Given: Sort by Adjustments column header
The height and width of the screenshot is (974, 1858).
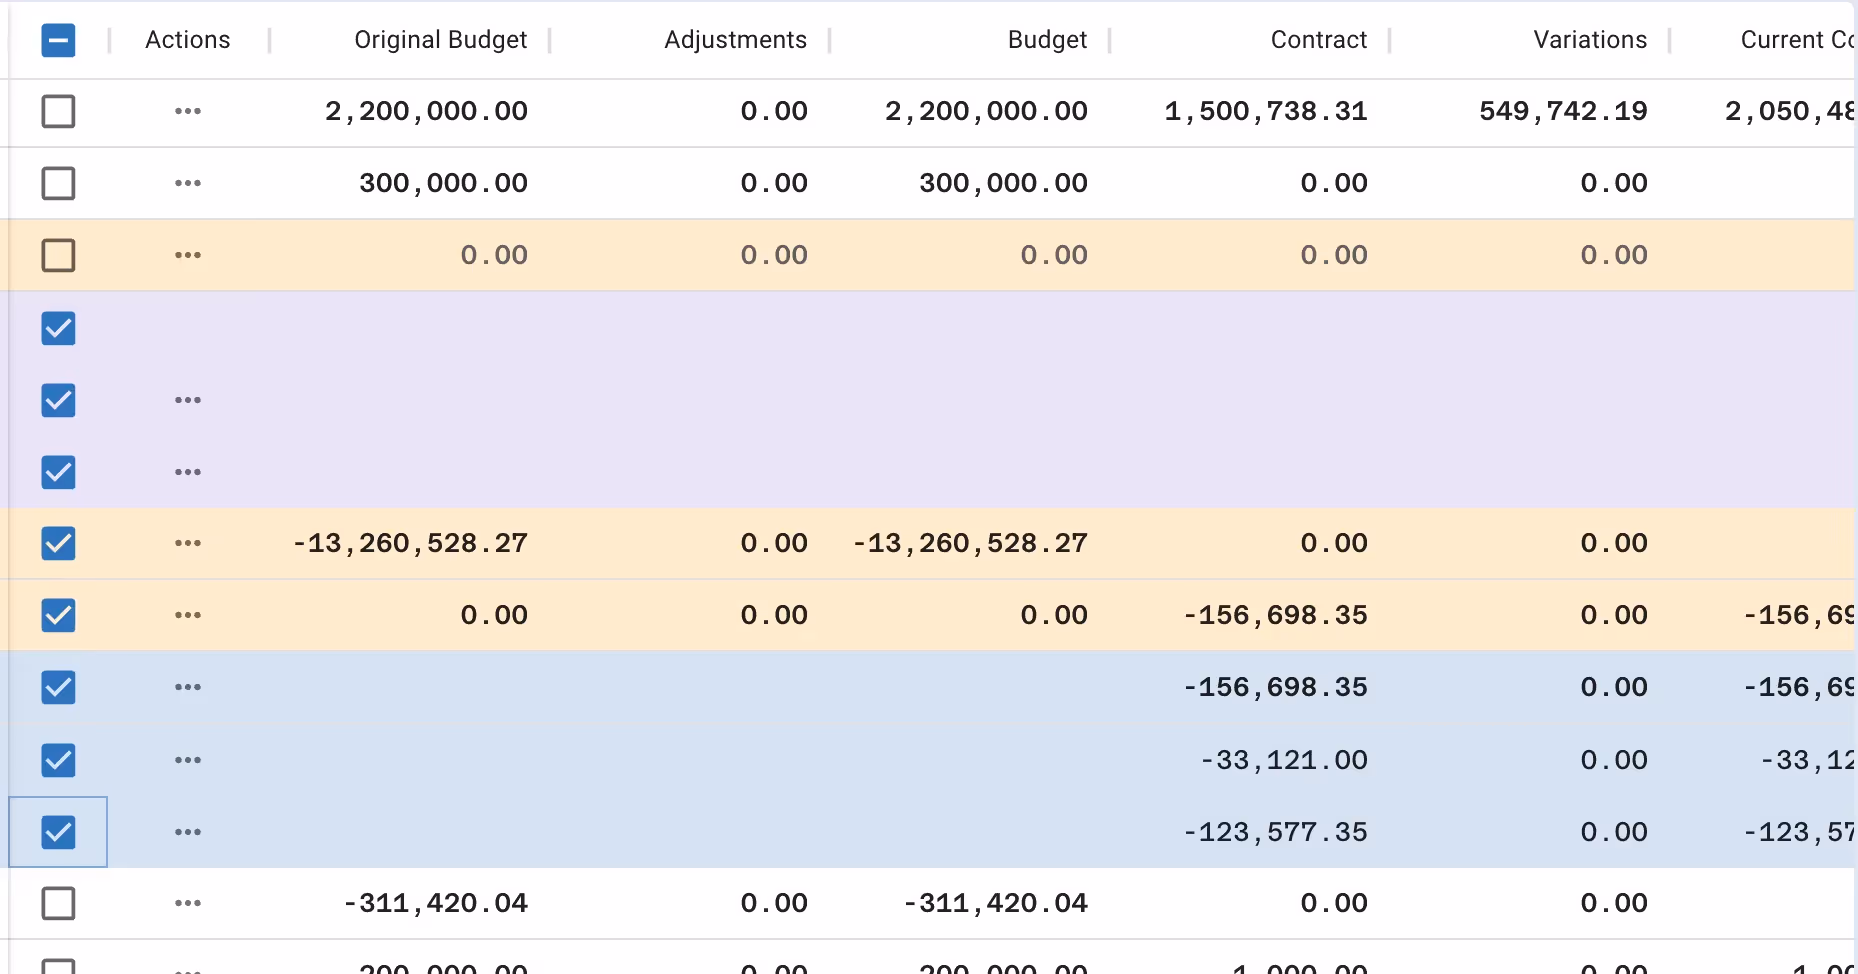Looking at the screenshot, I should click(x=735, y=40).
